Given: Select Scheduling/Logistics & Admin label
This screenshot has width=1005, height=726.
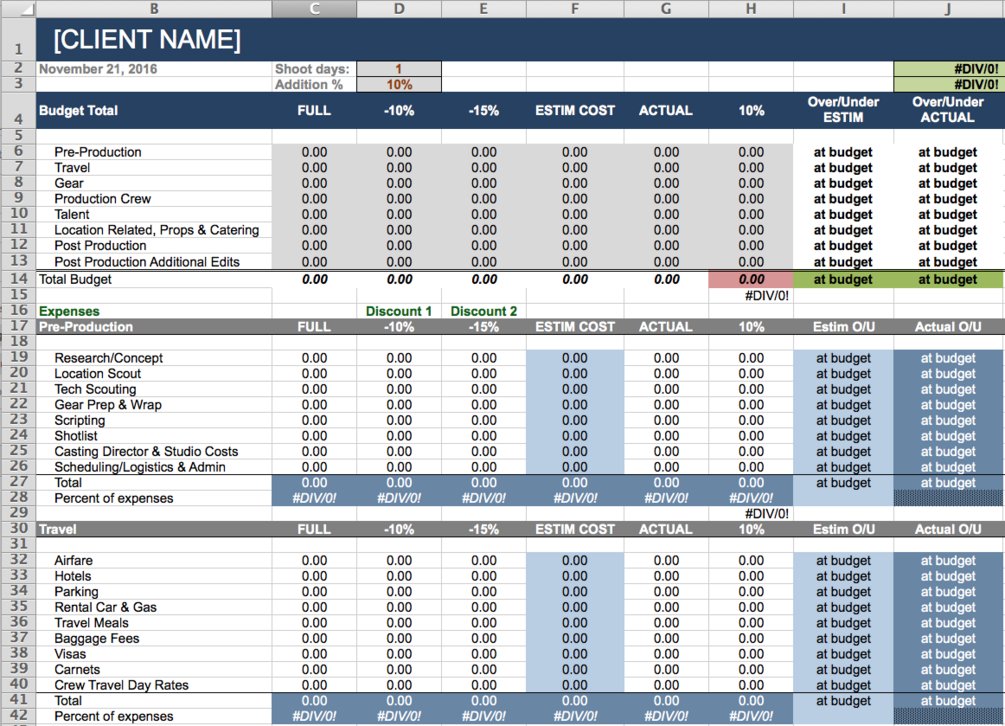Looking at the screenshot, I should (x=140, y=467).
